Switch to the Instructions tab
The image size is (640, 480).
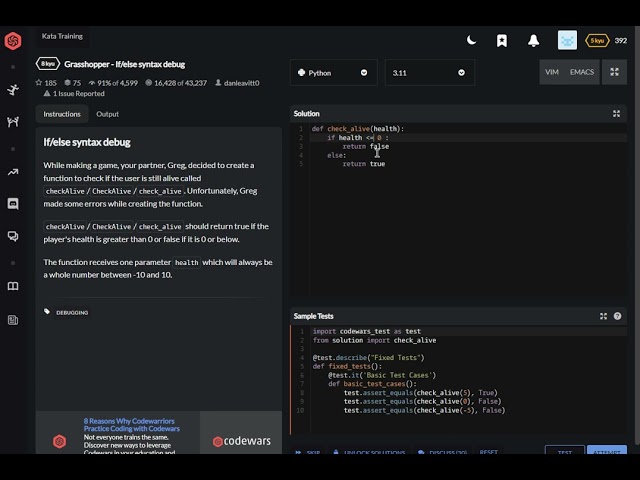click(62, 114)
